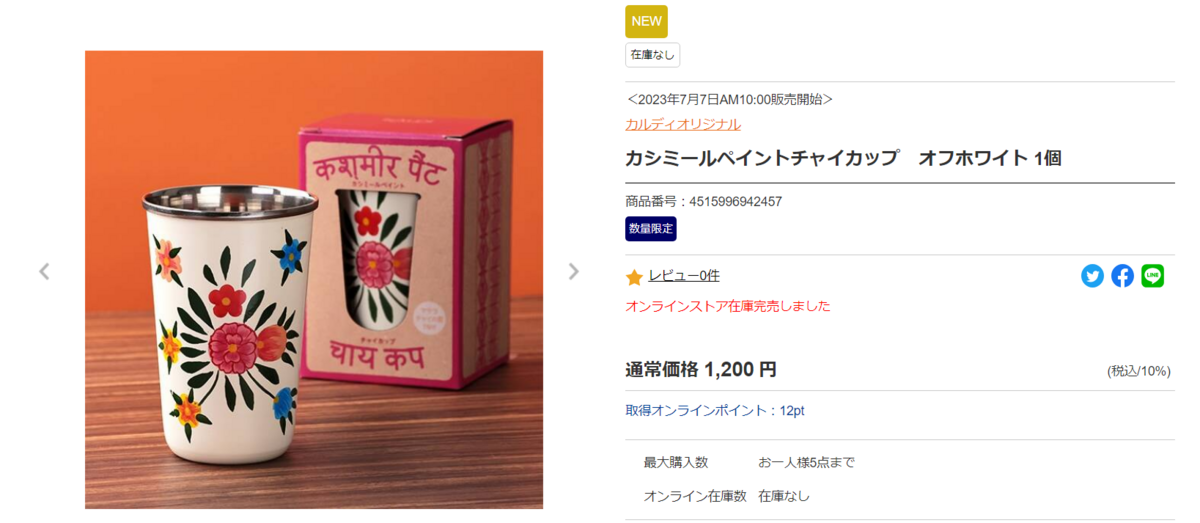Advance to next product image arrow

[x=573, y=271]
